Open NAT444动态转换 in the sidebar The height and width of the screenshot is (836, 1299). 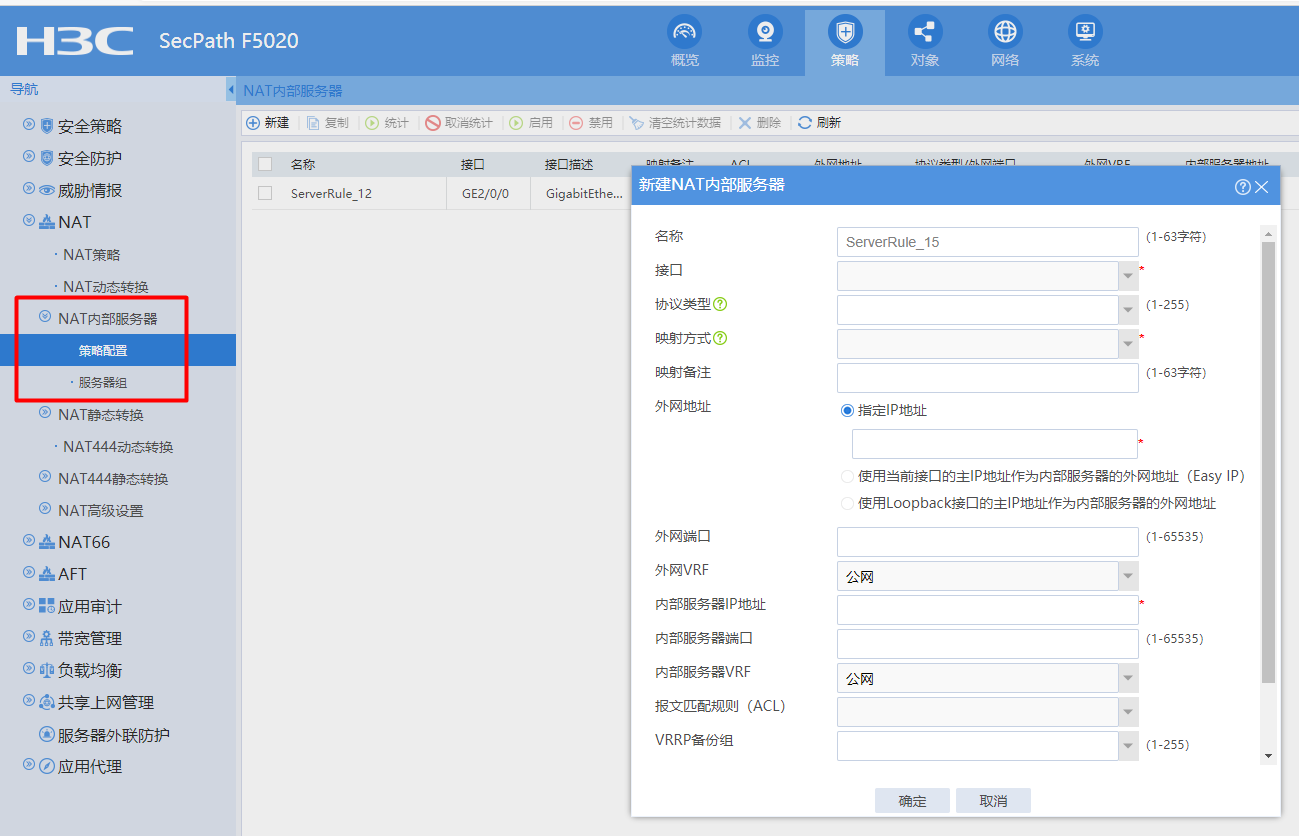[118, 447]
